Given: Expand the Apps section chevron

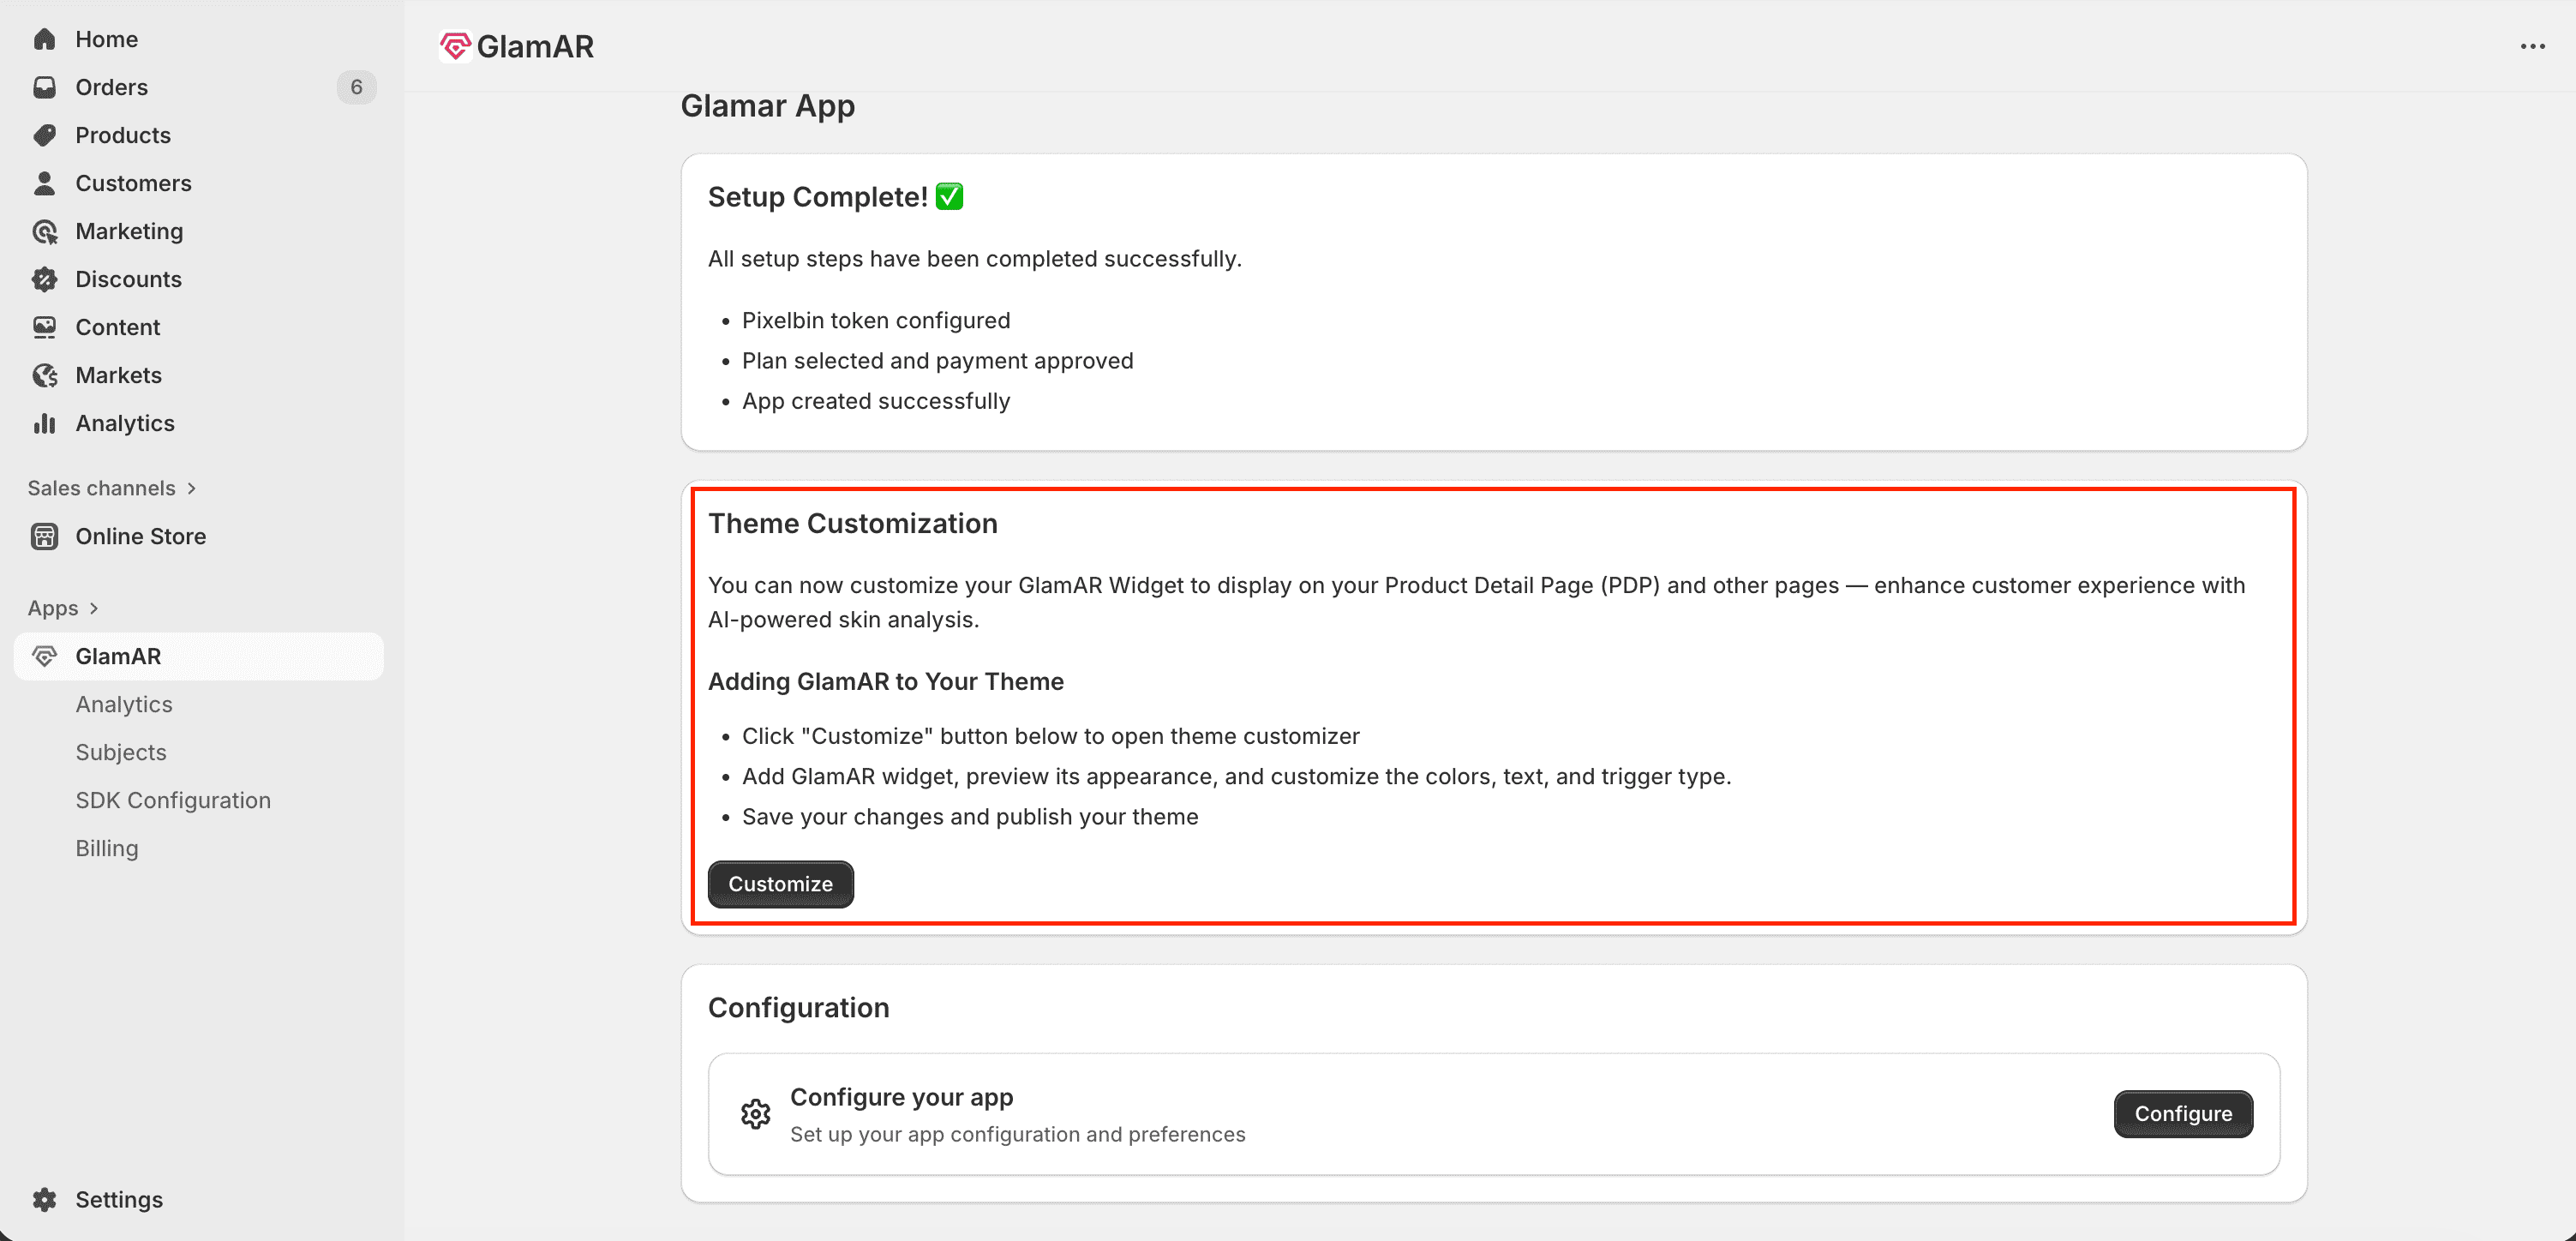Looking at the screenshot, I should [x=94, y=608].
